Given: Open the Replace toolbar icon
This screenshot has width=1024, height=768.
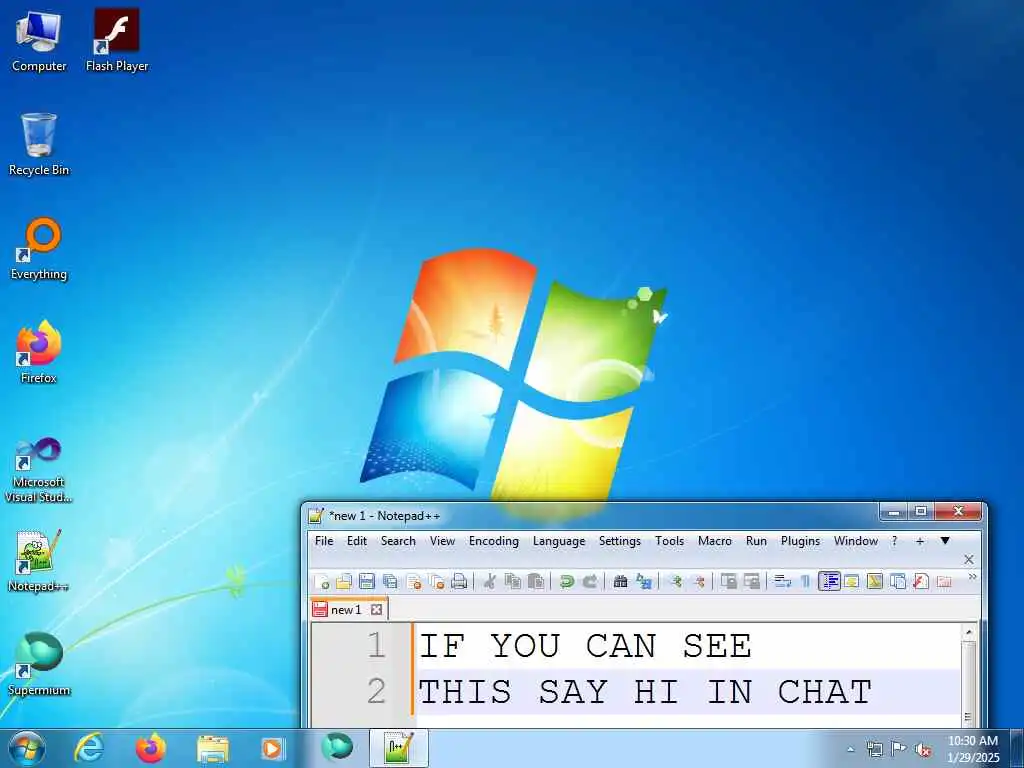Looking at the screenshot, I should [x=644, y=581].
